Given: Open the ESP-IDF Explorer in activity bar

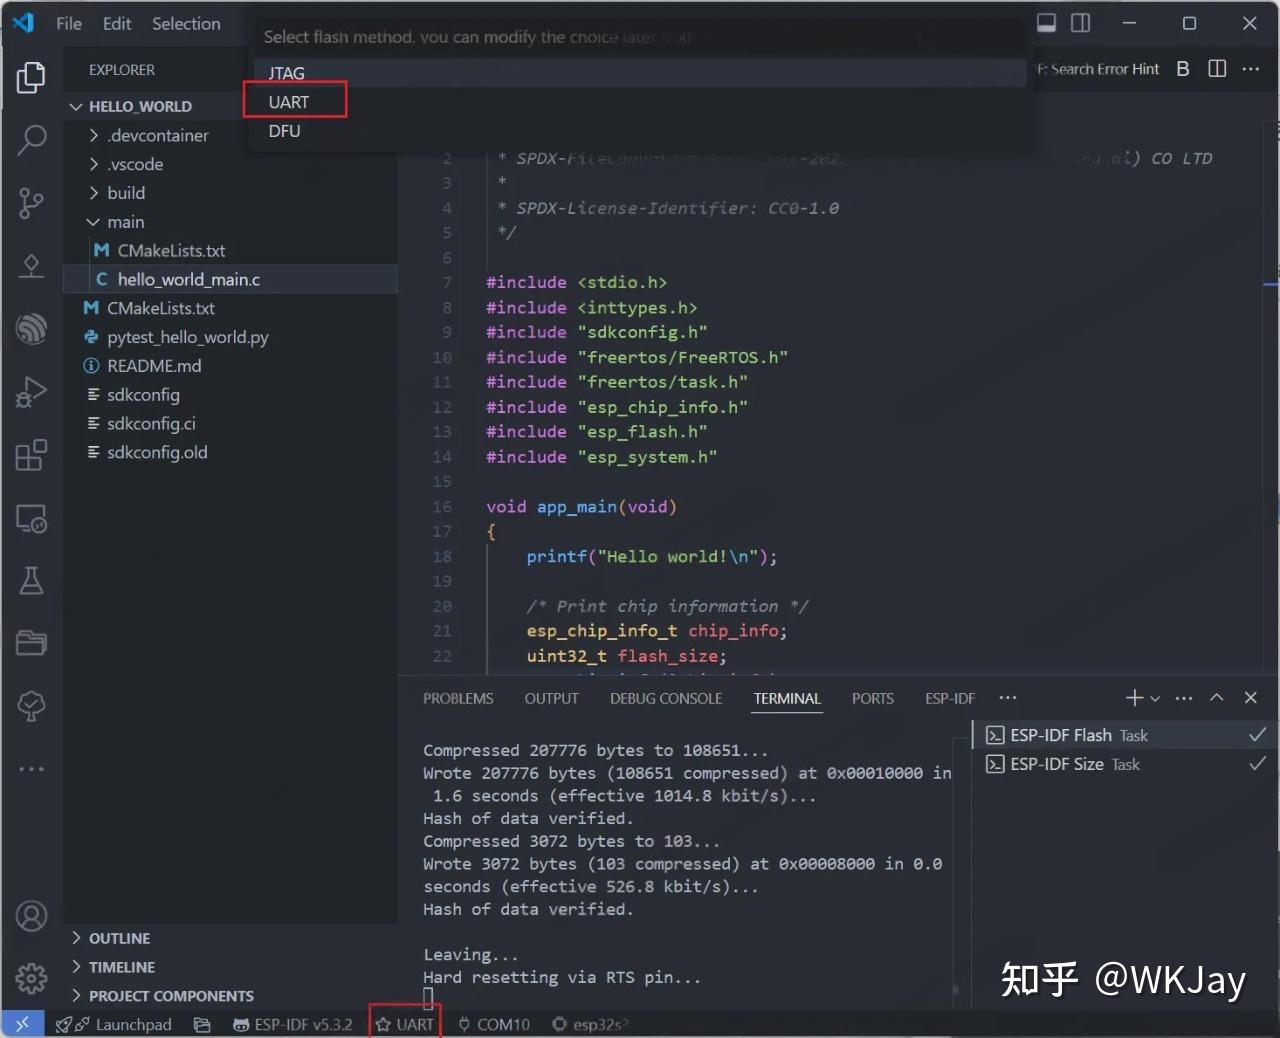Looking at the screenshot, I should (x=31, y=329).
